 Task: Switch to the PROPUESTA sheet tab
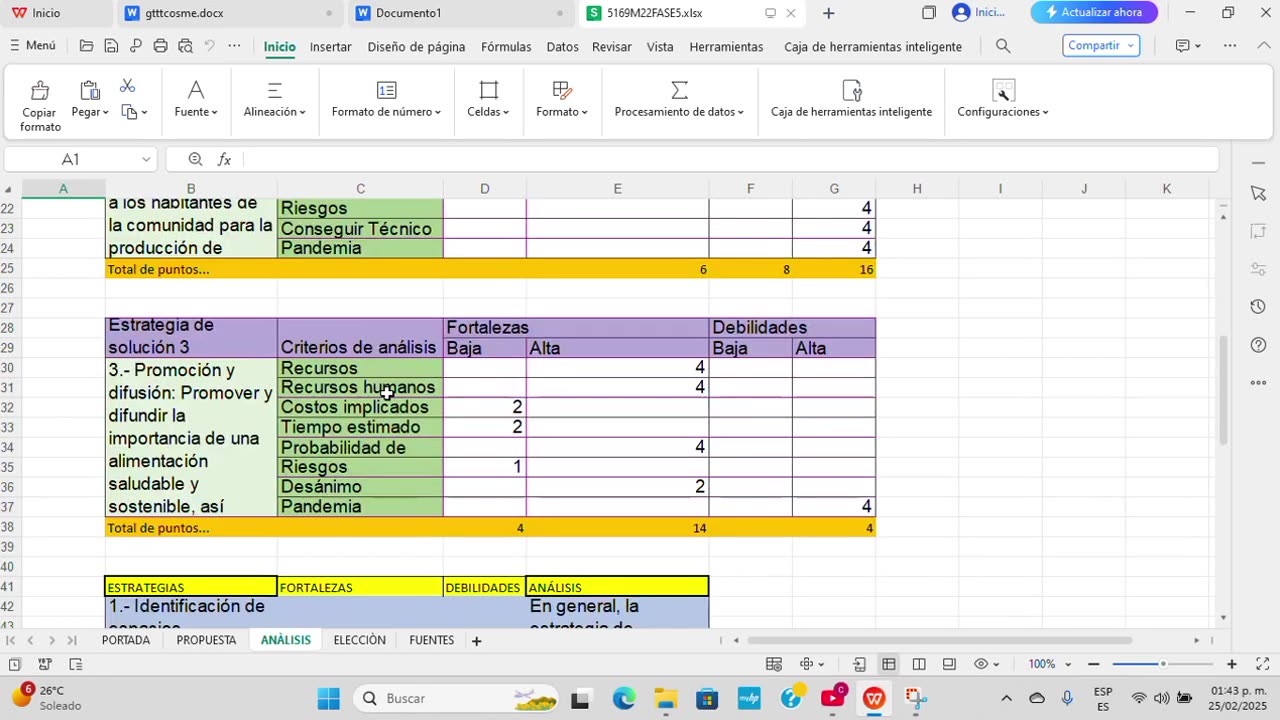pyautogui.click(x=206, y=640)
